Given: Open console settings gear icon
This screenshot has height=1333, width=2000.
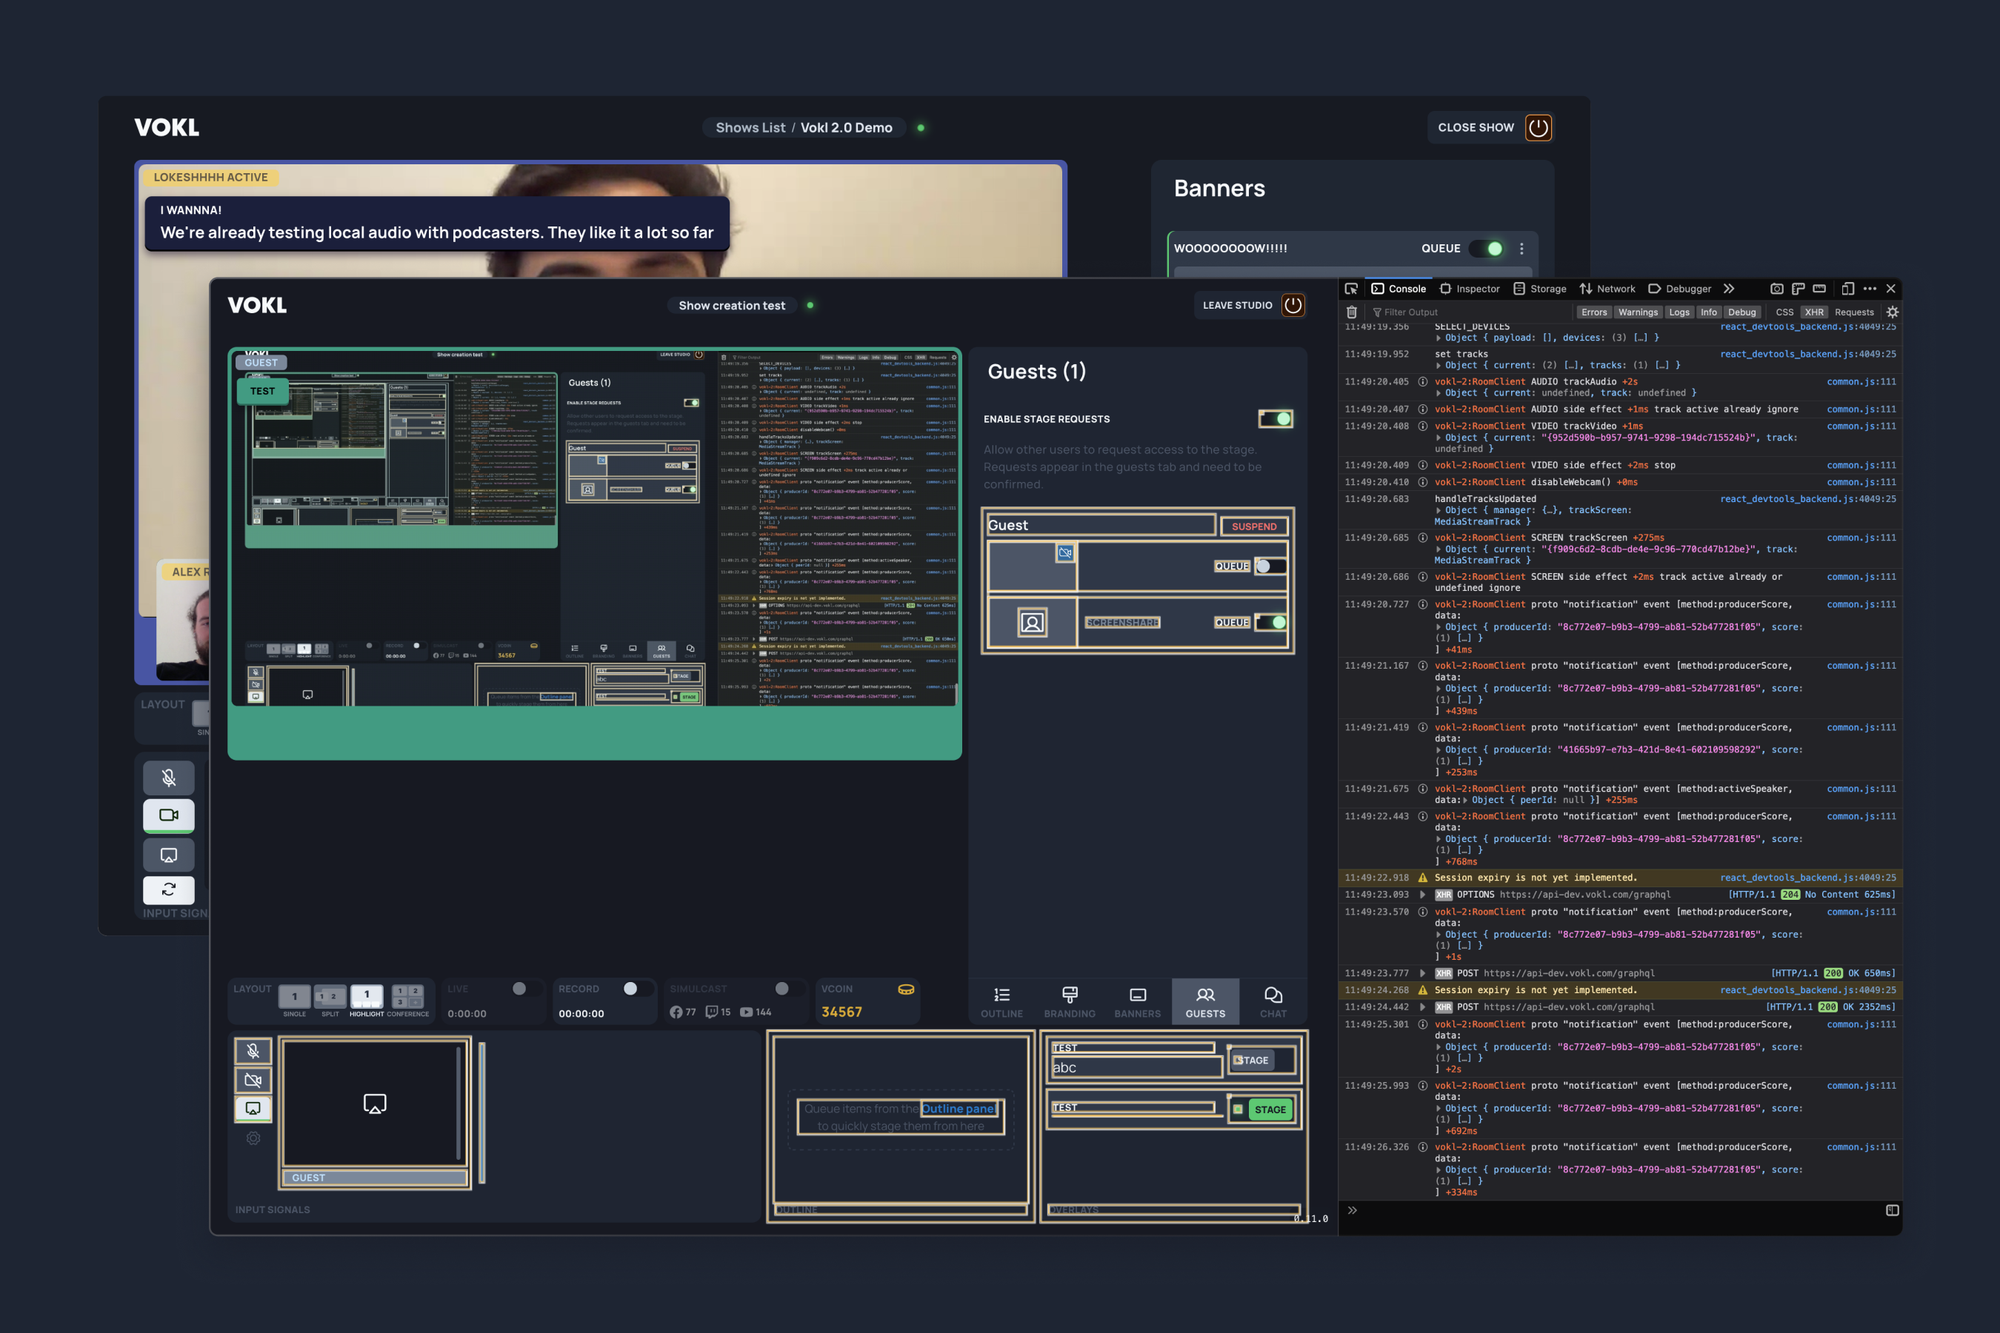Looking at the screenshot, I should pos(1892,312).
